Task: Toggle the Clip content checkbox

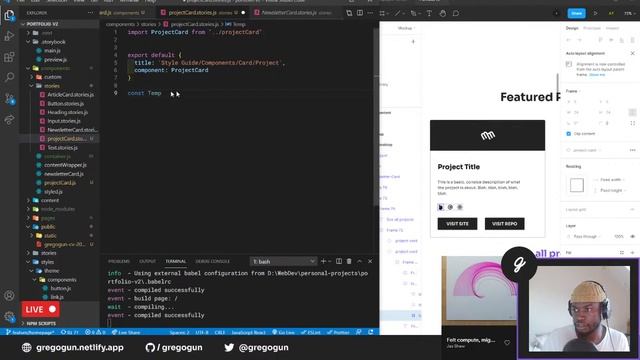Action: click(569, 133)
